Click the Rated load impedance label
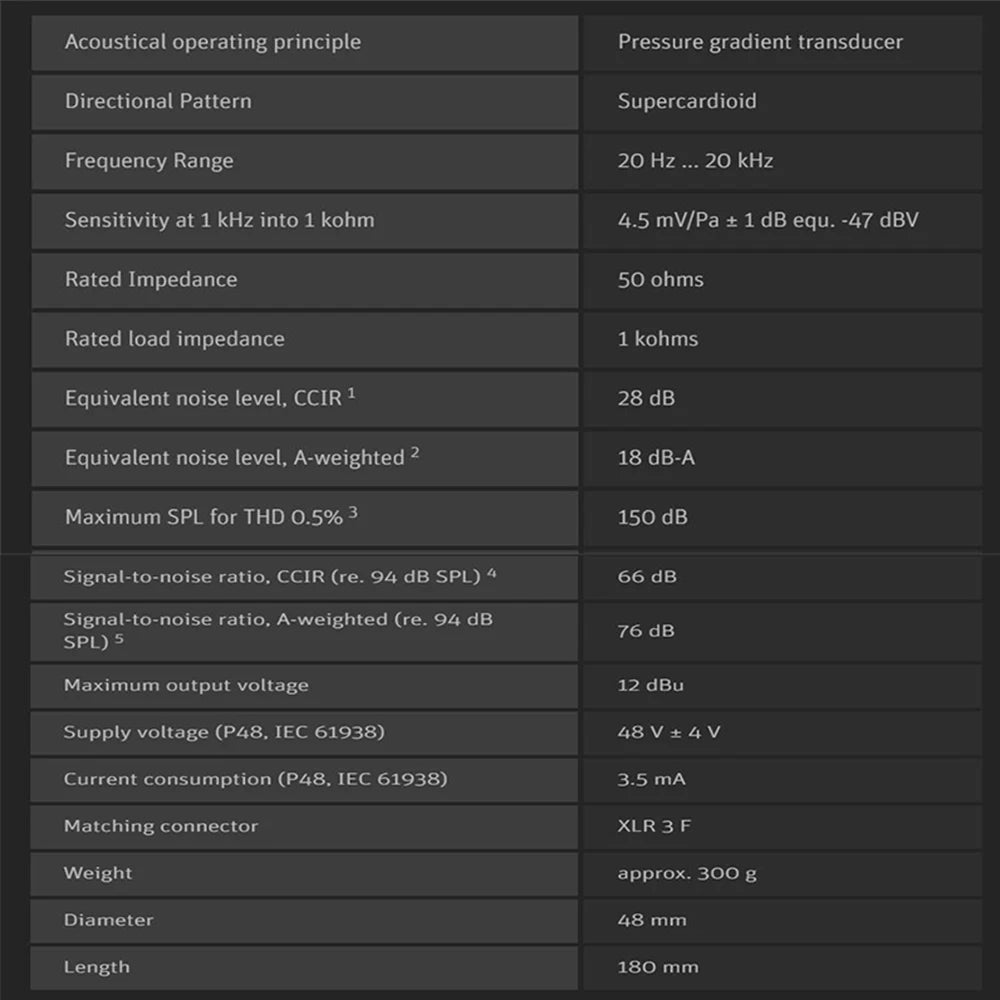 (x=174, y=339)
